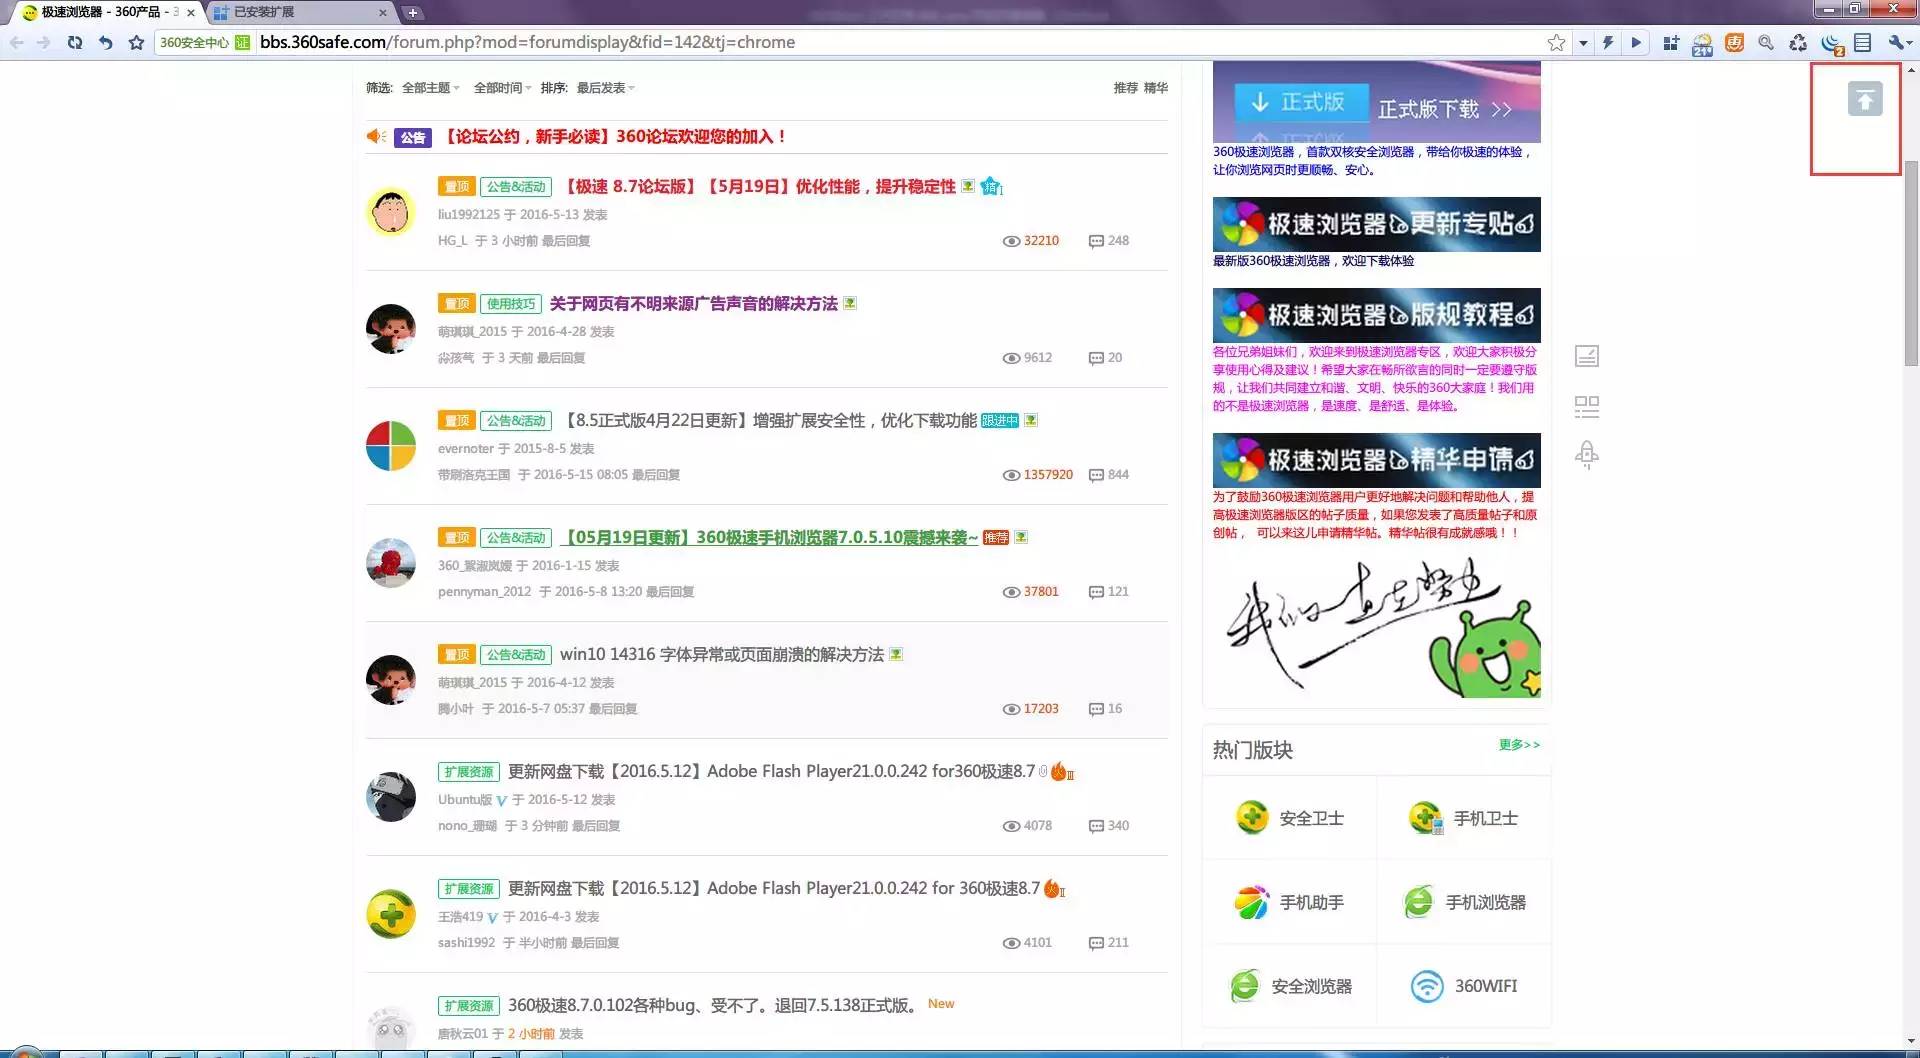Open the 360极速手机浏览器7.0.5.10 thread

click(768, 538)
